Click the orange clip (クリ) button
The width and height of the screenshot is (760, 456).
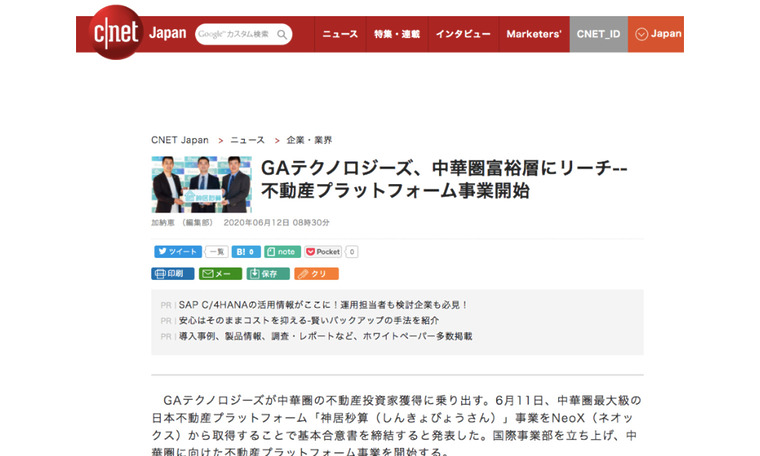click(316, 273)
